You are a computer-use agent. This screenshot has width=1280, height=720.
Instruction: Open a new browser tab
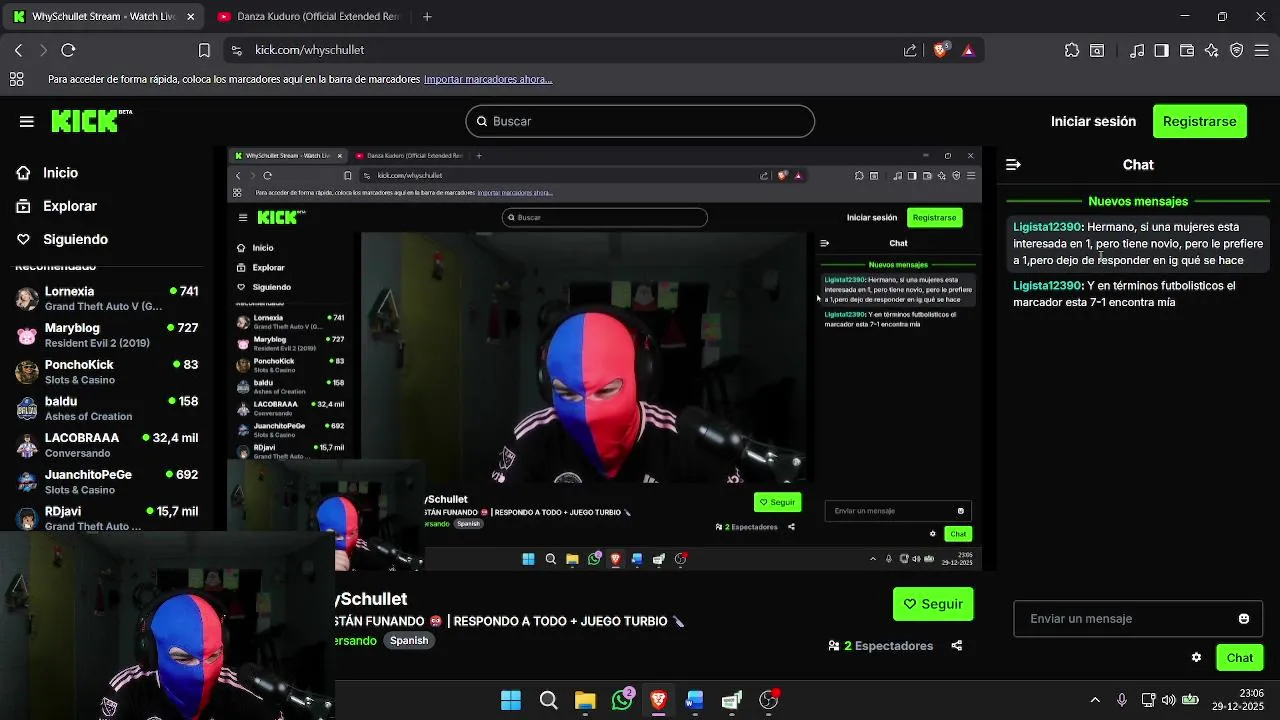427,17
